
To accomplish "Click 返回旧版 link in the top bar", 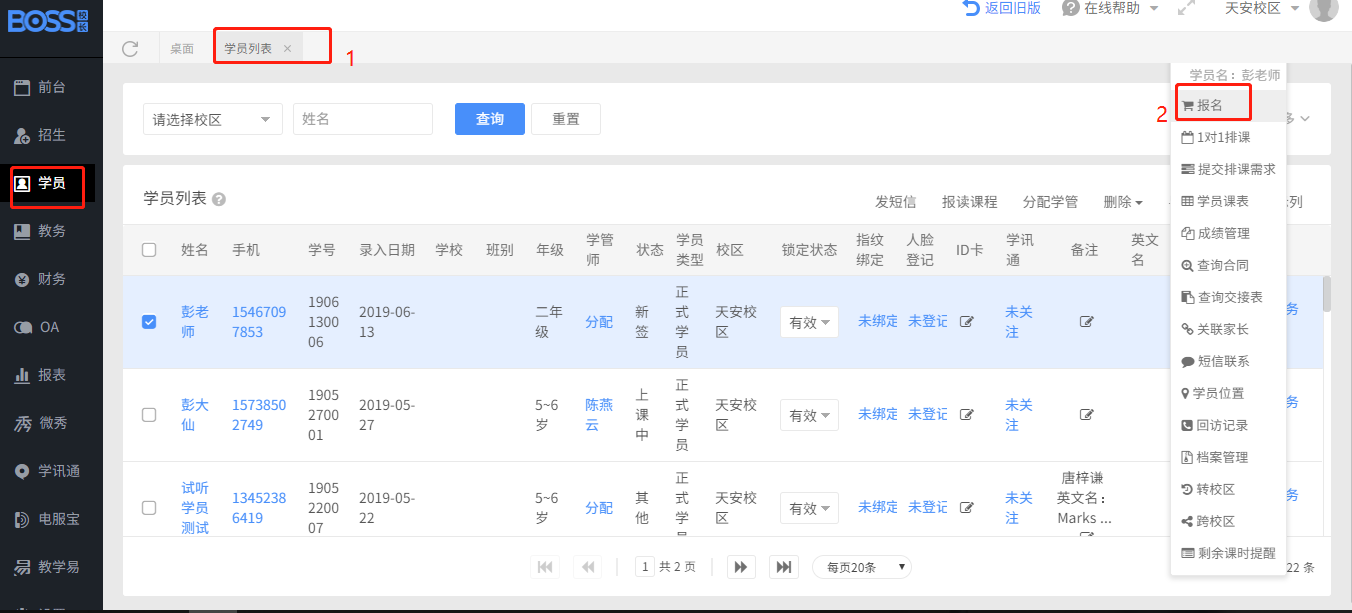I will tap(1002, 8).
